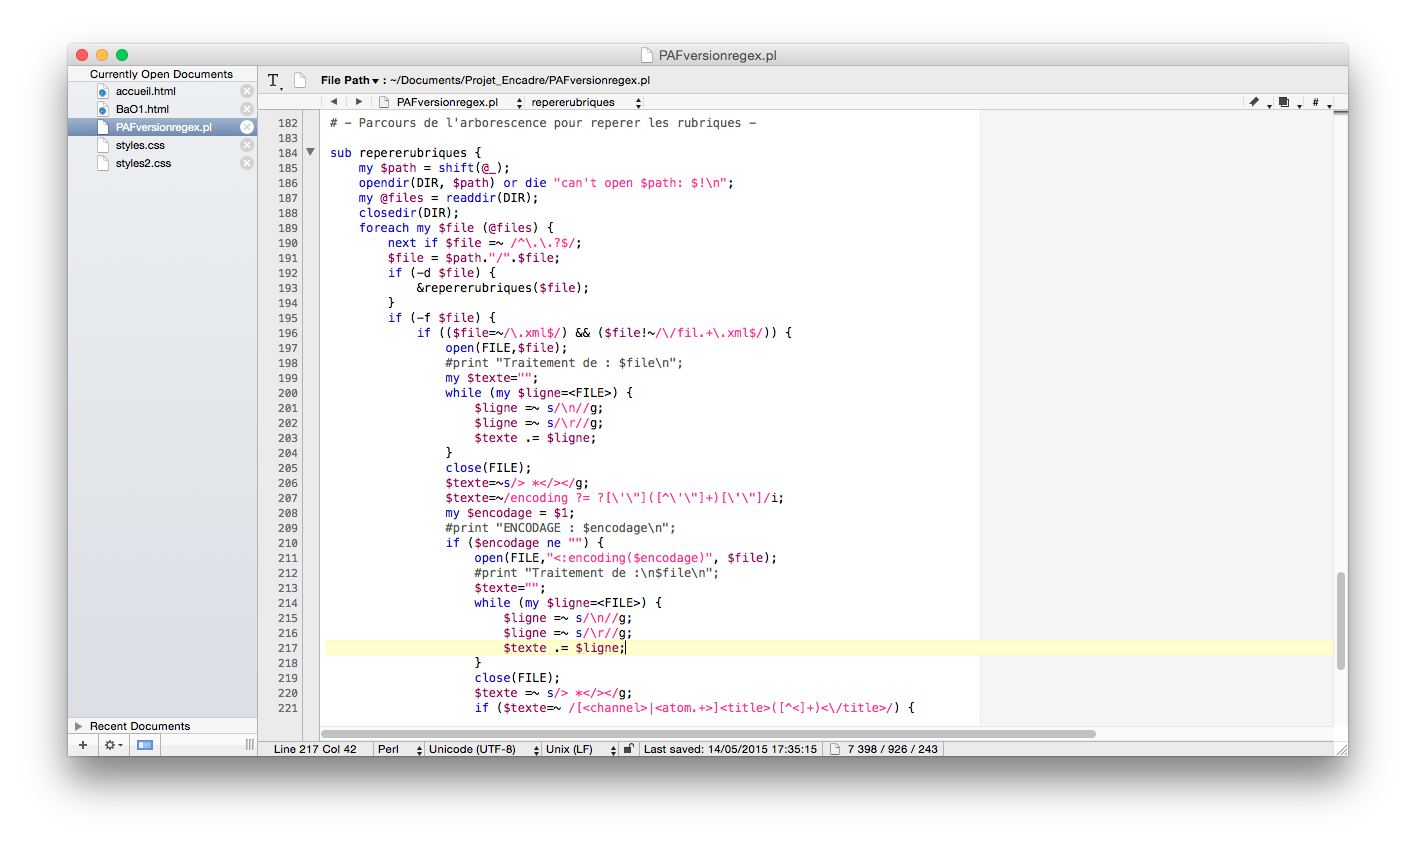
Task: Click the BaO1.html file icon
Action: pyautogui.click(x=102, y=109)
